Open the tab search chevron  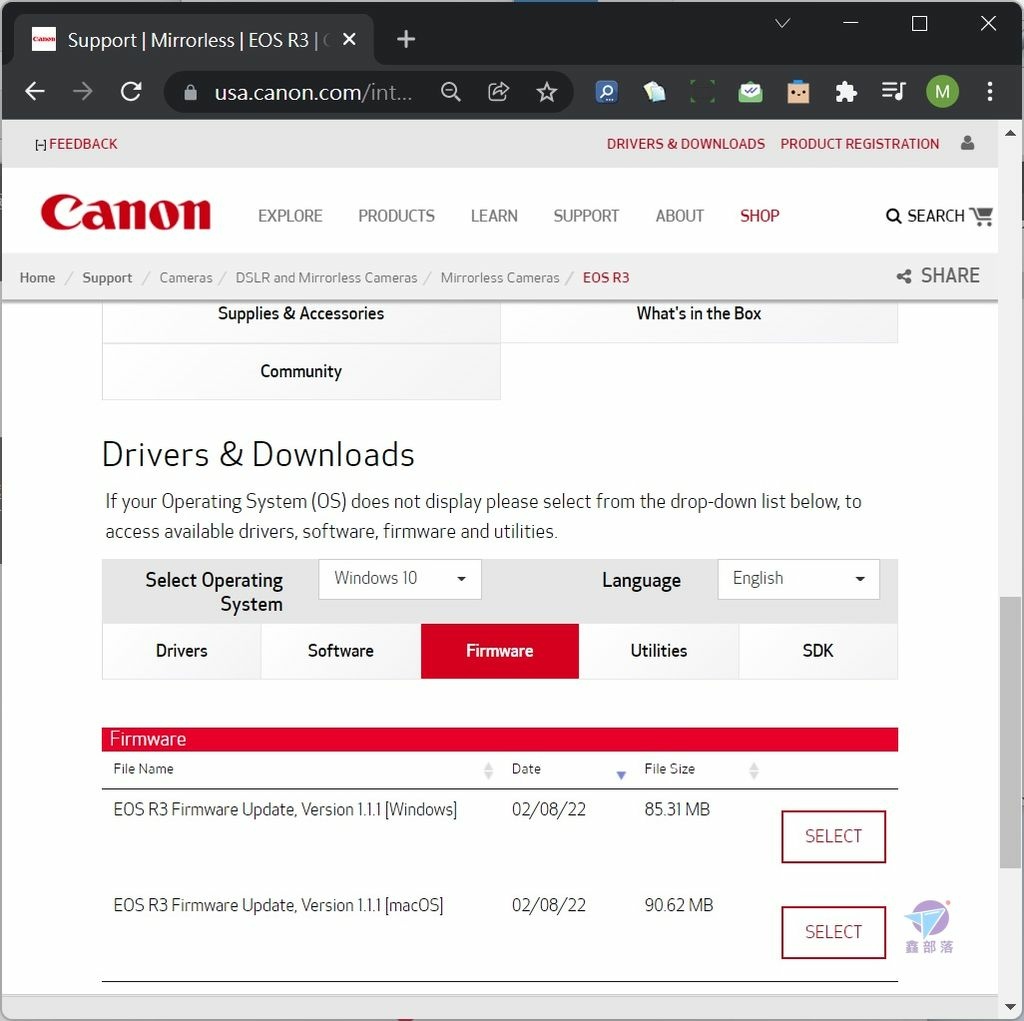(782, 24)
